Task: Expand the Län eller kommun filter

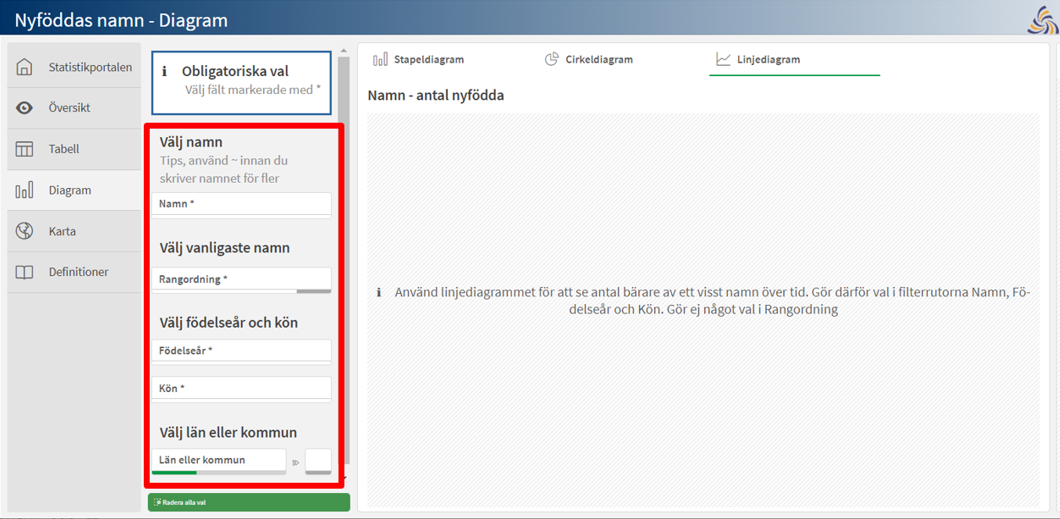Action: pyautogui.click(x=218, y=460)
